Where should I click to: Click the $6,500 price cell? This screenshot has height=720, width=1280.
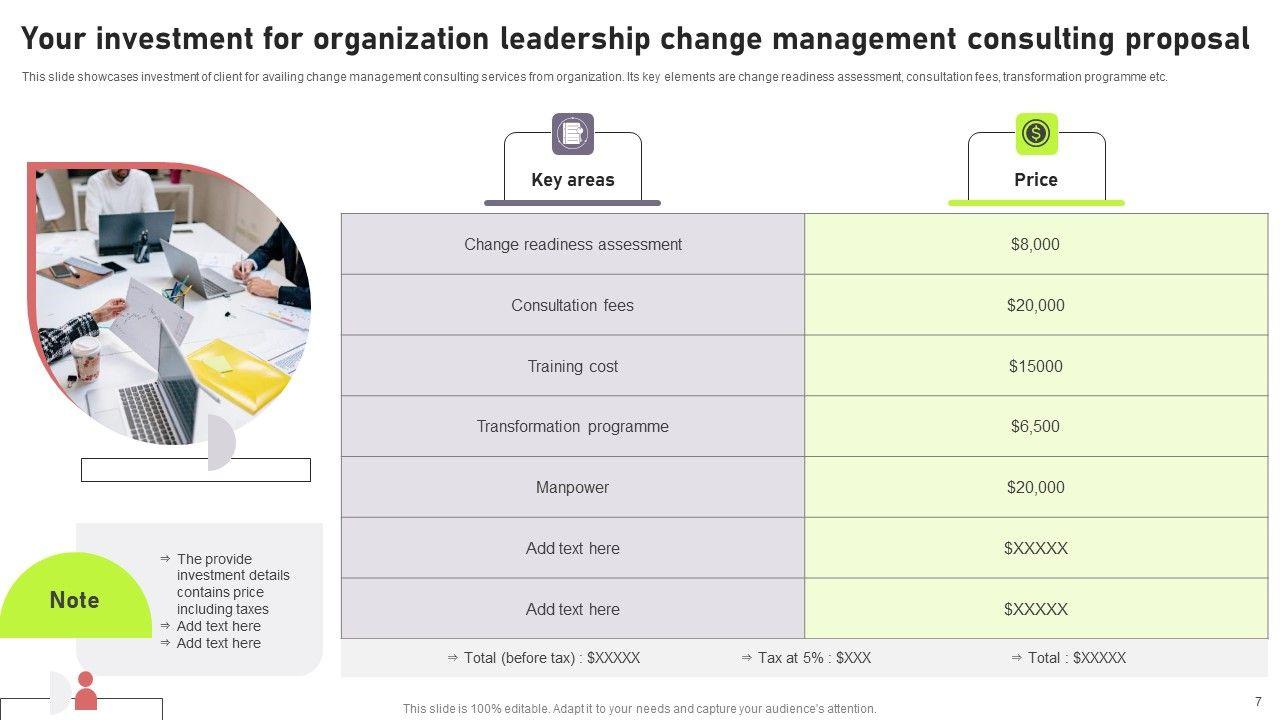tap(1035, 426)
